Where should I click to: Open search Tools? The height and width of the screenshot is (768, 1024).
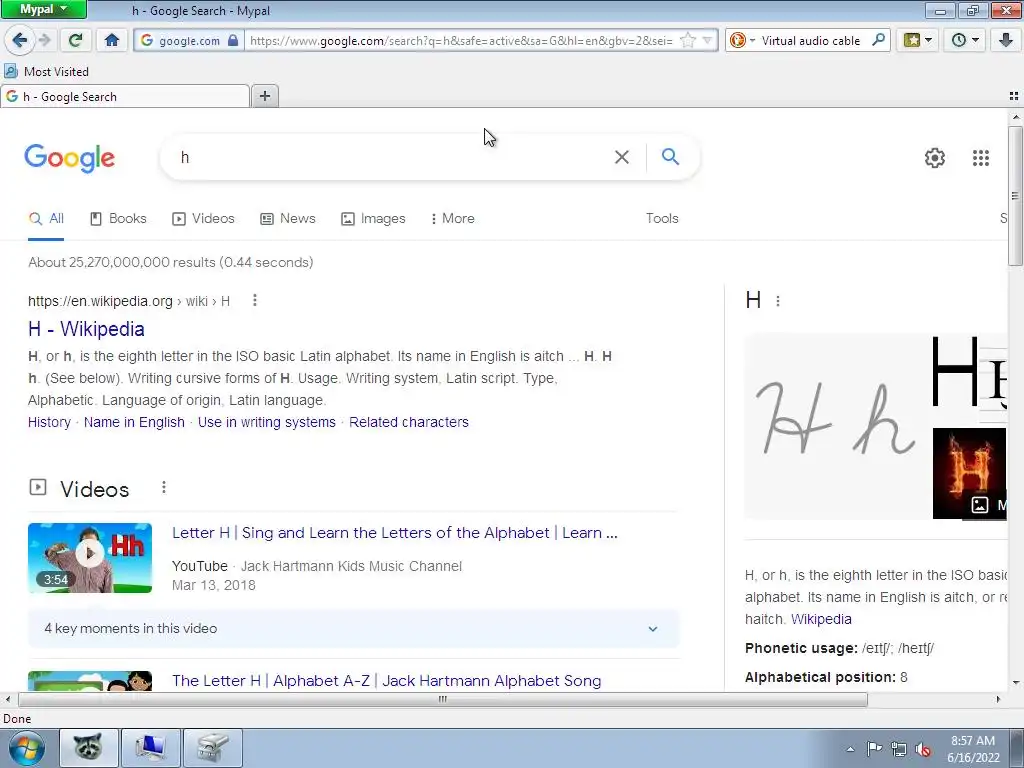(x=662, y=219)
